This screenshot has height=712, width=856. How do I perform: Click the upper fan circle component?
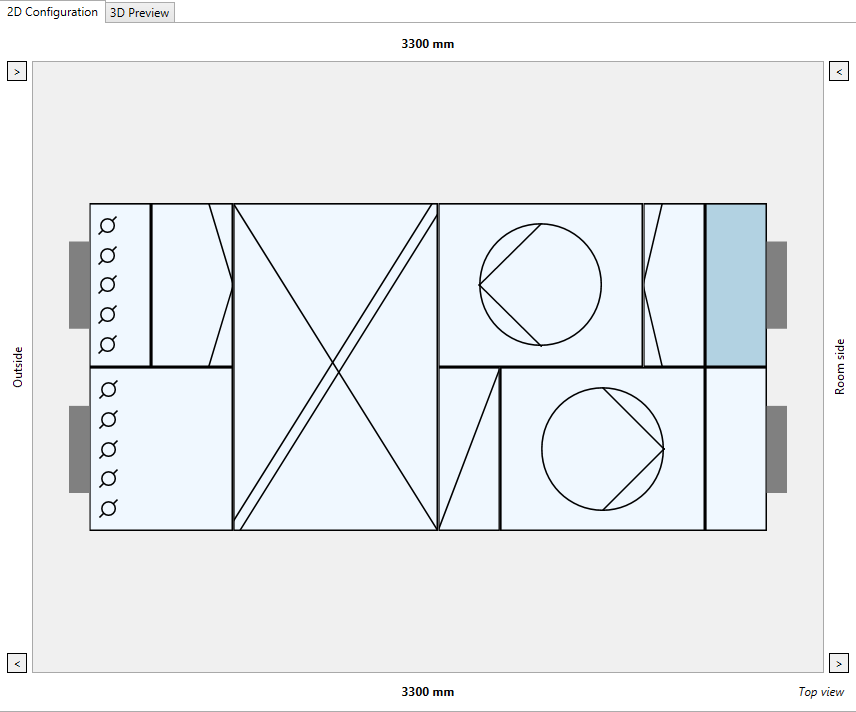tap(540, 284)
